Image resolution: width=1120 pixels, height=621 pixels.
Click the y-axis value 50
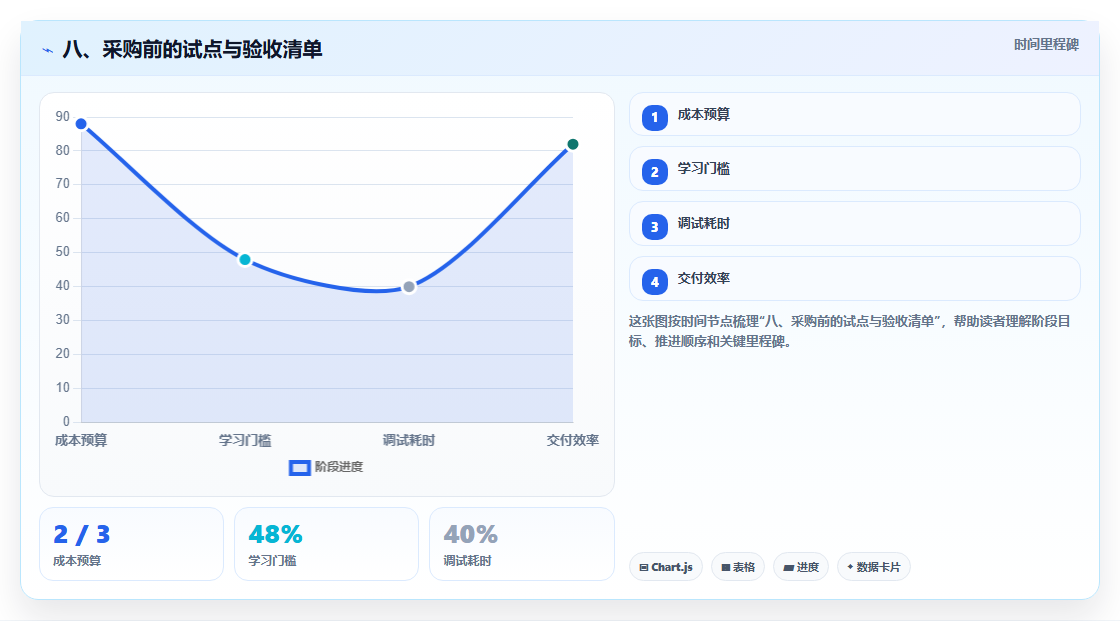pos(63,252)
